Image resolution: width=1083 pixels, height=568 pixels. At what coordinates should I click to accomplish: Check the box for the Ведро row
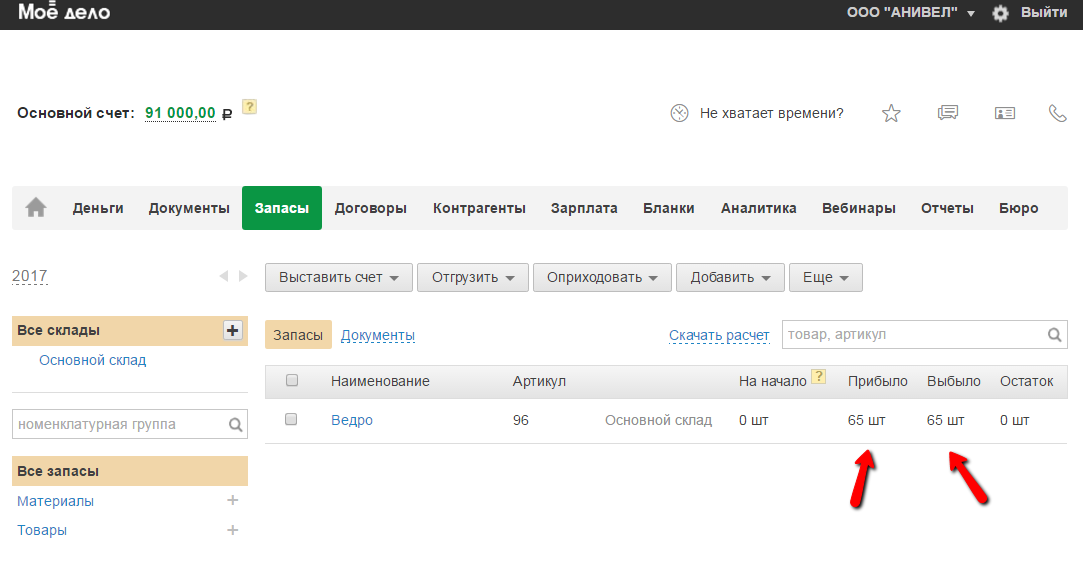292,420
